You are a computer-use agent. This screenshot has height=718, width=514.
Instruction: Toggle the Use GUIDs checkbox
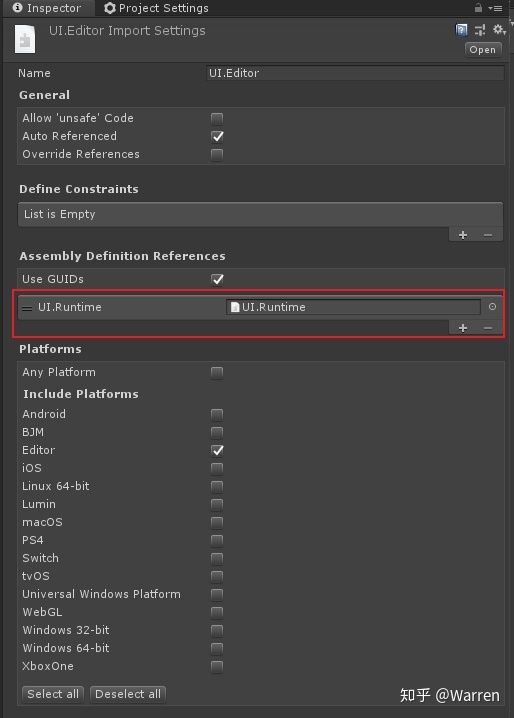[217, 279]
